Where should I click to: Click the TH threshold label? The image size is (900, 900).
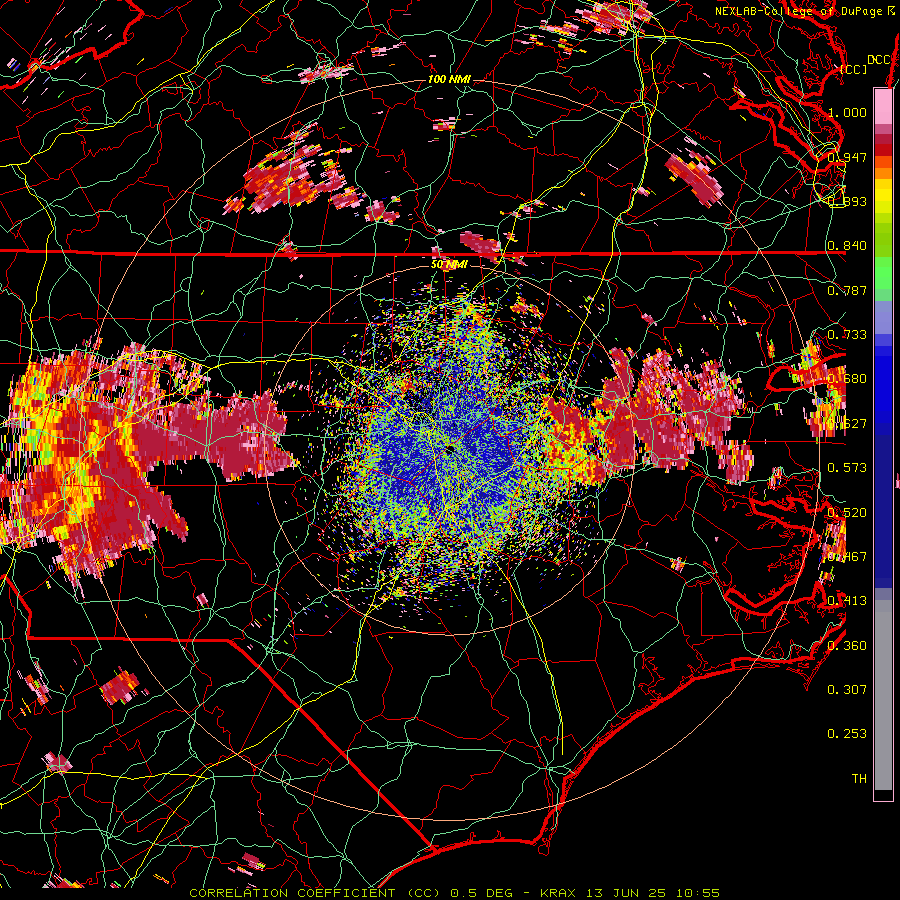pyautogui.click(x=859, y=779)
